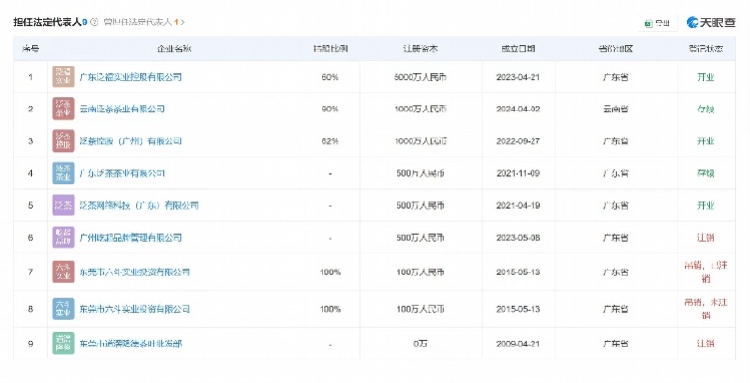Screen dimensions: 750x383
Task: Open the 泛茶网络科技（广东）有限公司 link
Action: [x=139, y=205]
